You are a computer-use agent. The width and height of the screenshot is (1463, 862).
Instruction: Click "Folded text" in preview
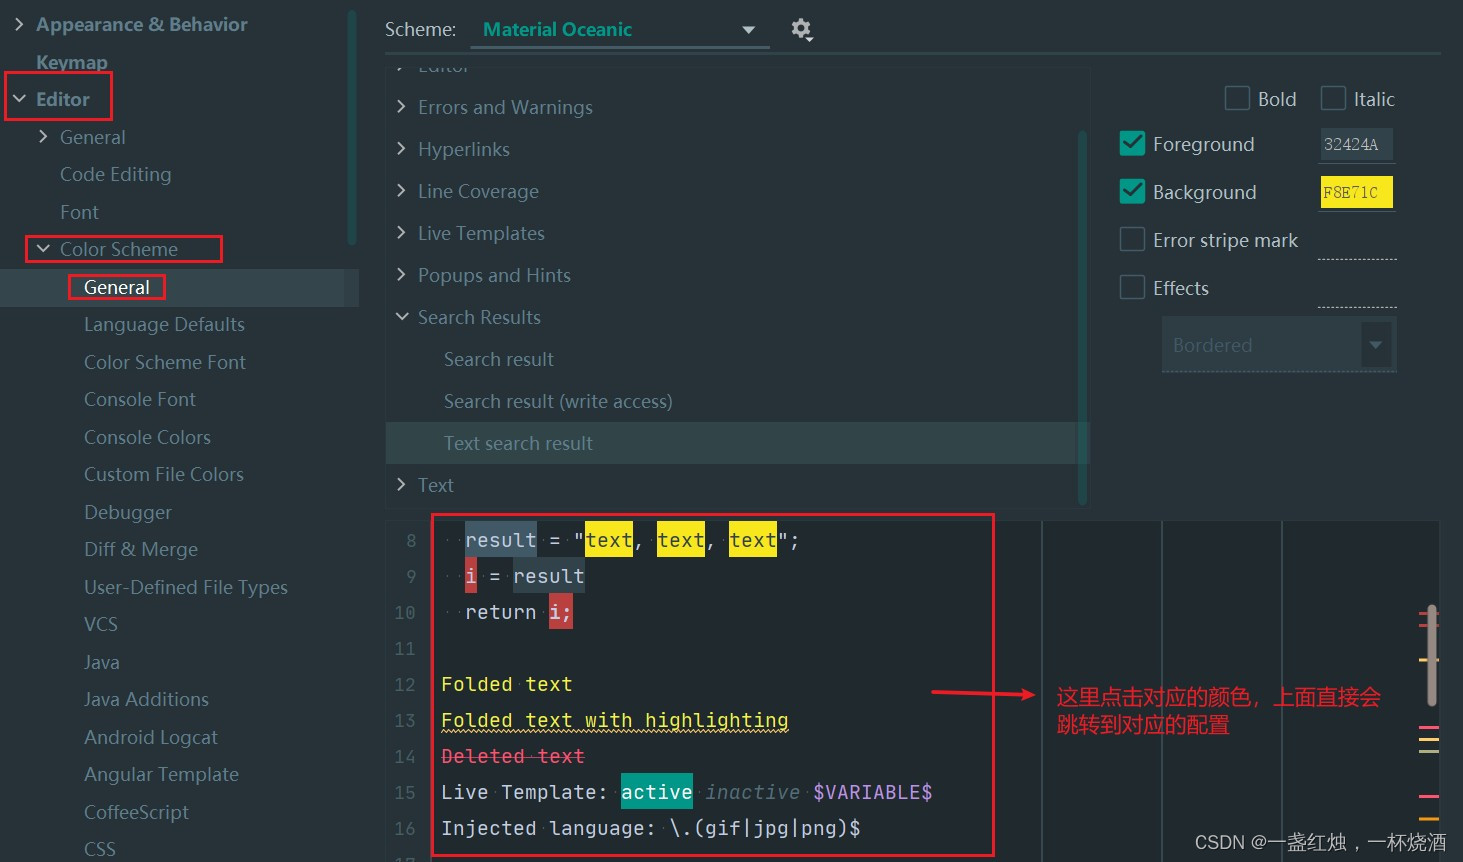[x=507, y=684]
